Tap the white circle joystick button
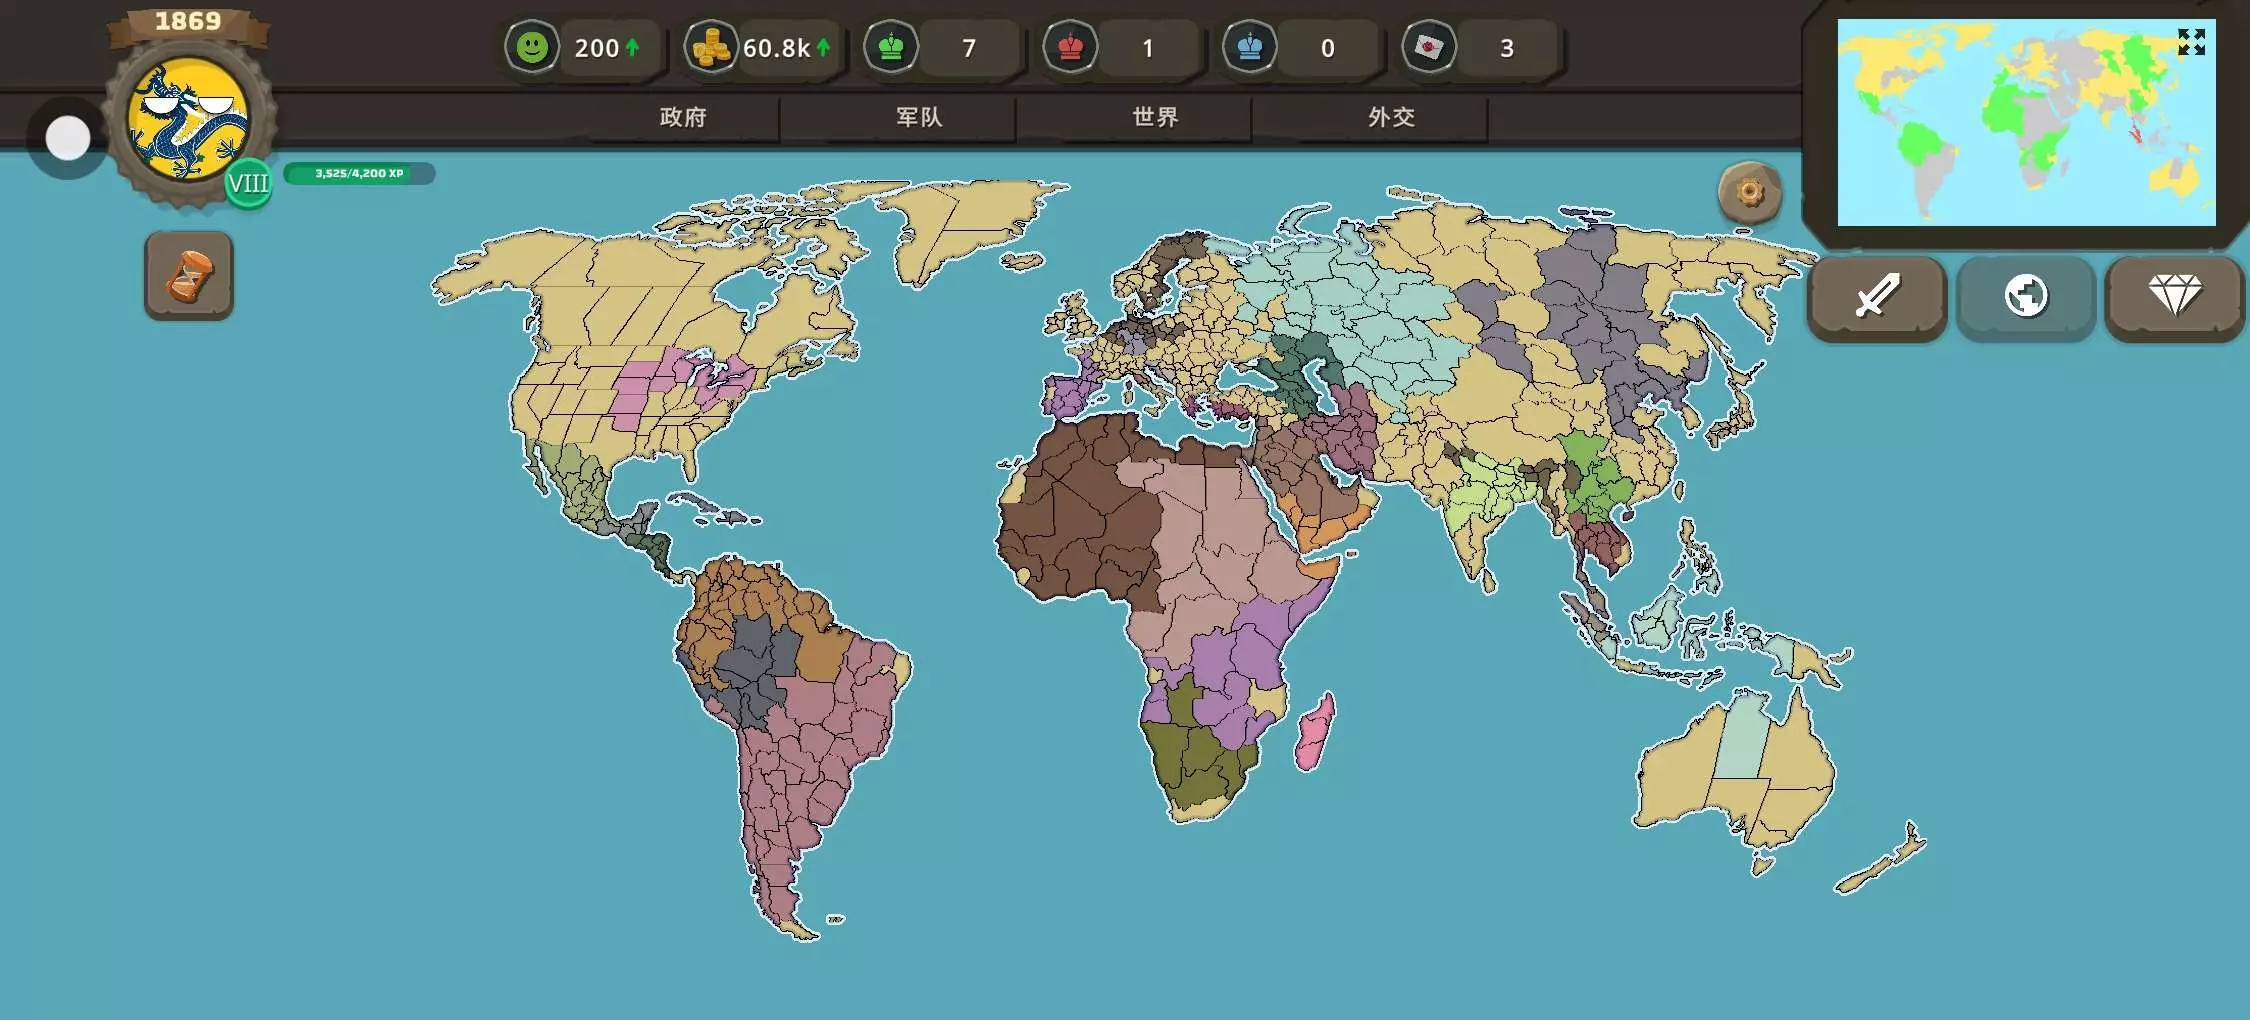Viewport: 2250px width, 1020px height. (68, 138)
